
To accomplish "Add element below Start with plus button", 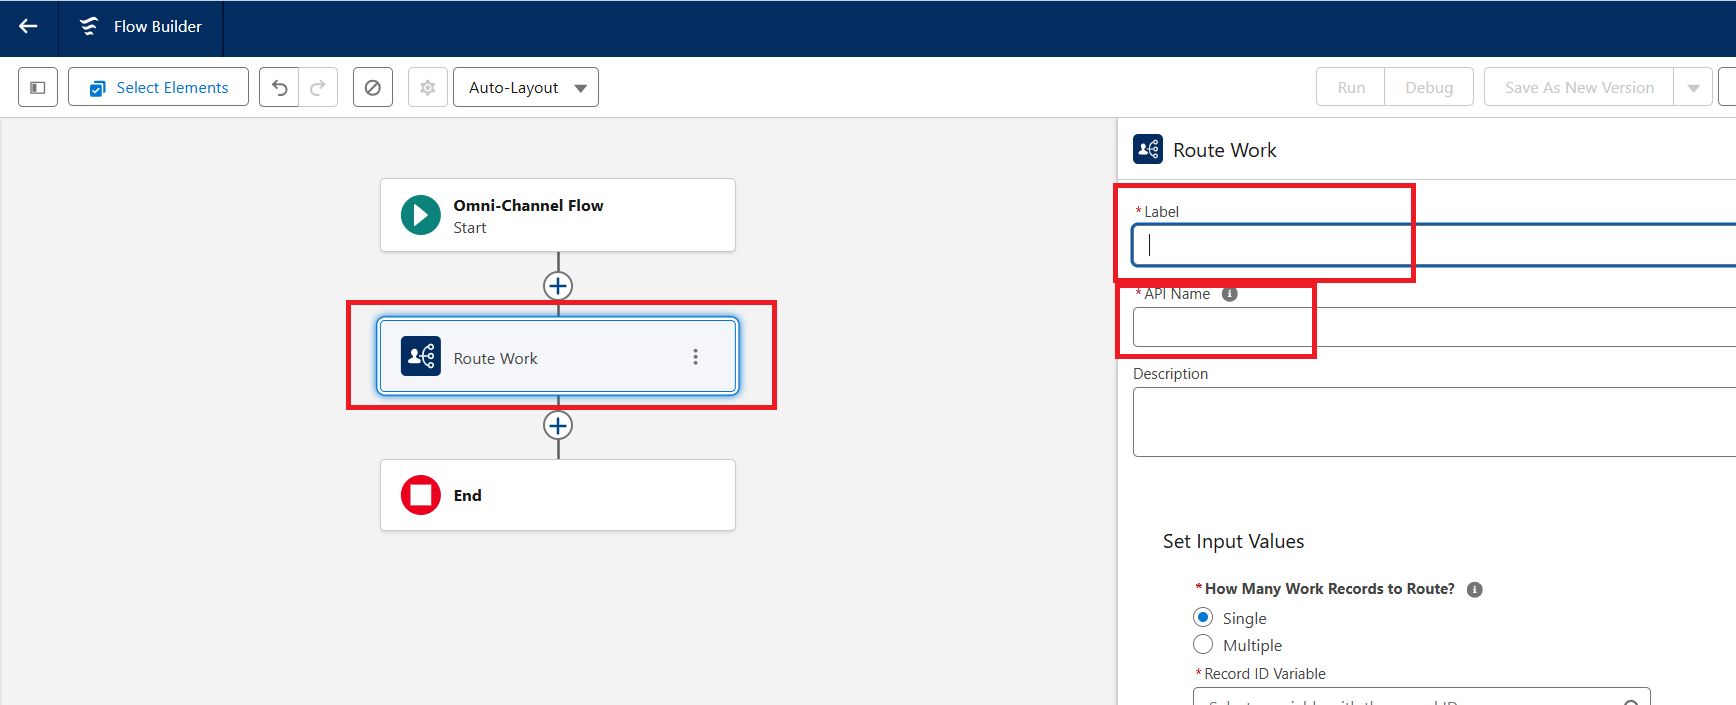I will click(x=558, y=286).
